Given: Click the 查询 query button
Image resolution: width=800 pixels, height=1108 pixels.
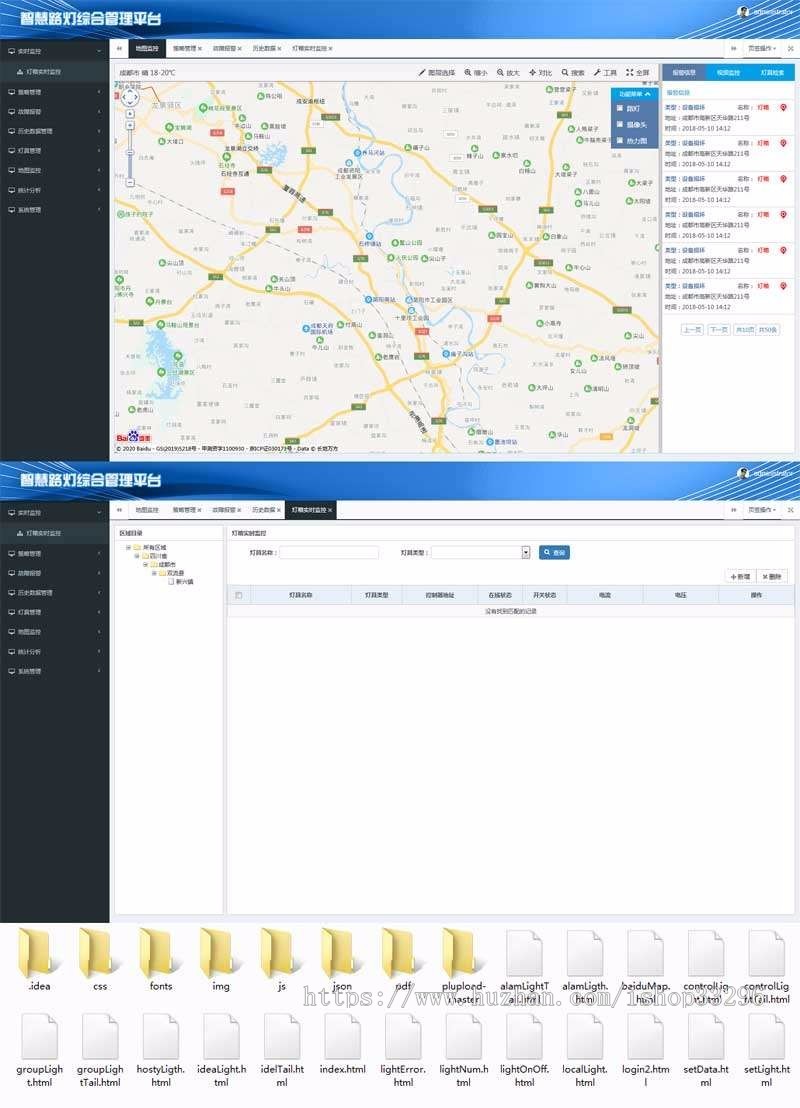Looking at the screenshot, I should (x=552, y=551).
